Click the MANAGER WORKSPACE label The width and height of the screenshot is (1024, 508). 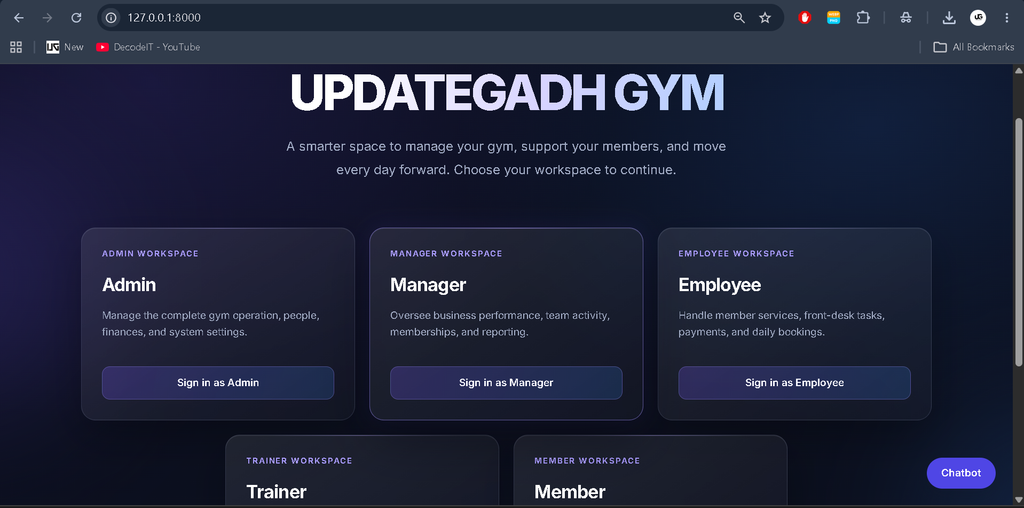[x=446, y=253]
